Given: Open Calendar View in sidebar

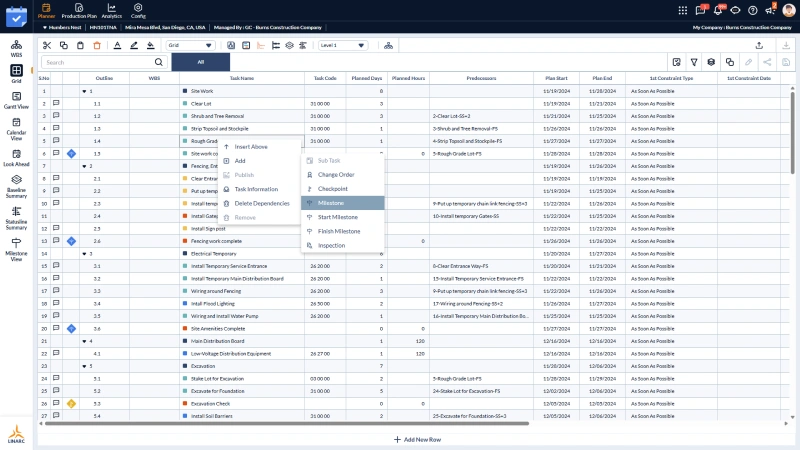Looking at the screenshot, I should click(x=16, y=129).
